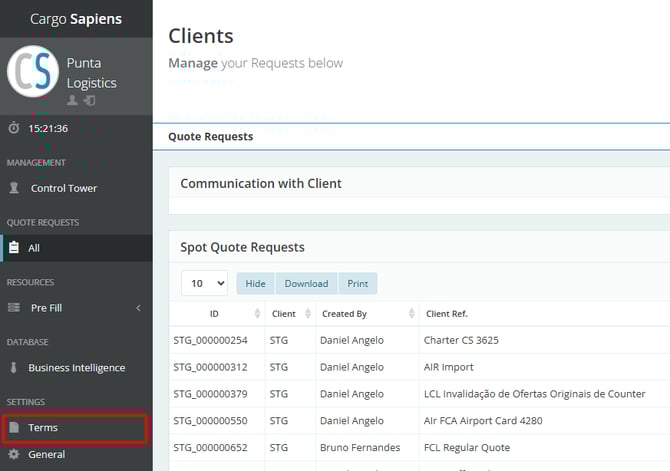Click the clock icon next to 15:21:36
Image resolution: width=670 pixels, height=471 pixels.
click(x=14, y=128)
